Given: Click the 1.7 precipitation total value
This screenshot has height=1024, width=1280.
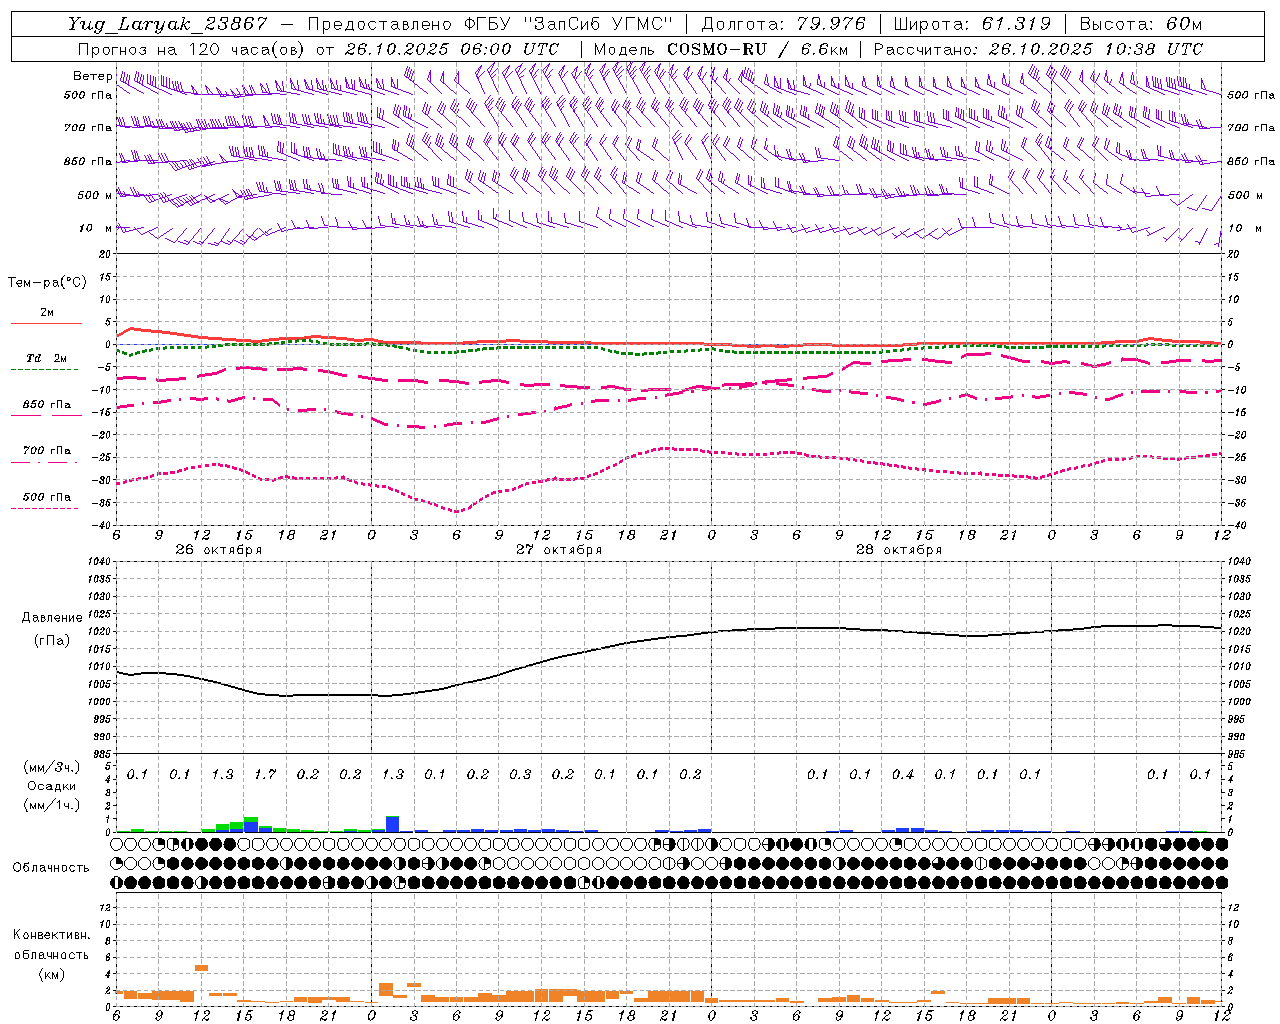Looking at the screenshot, I should coord(265,775).
